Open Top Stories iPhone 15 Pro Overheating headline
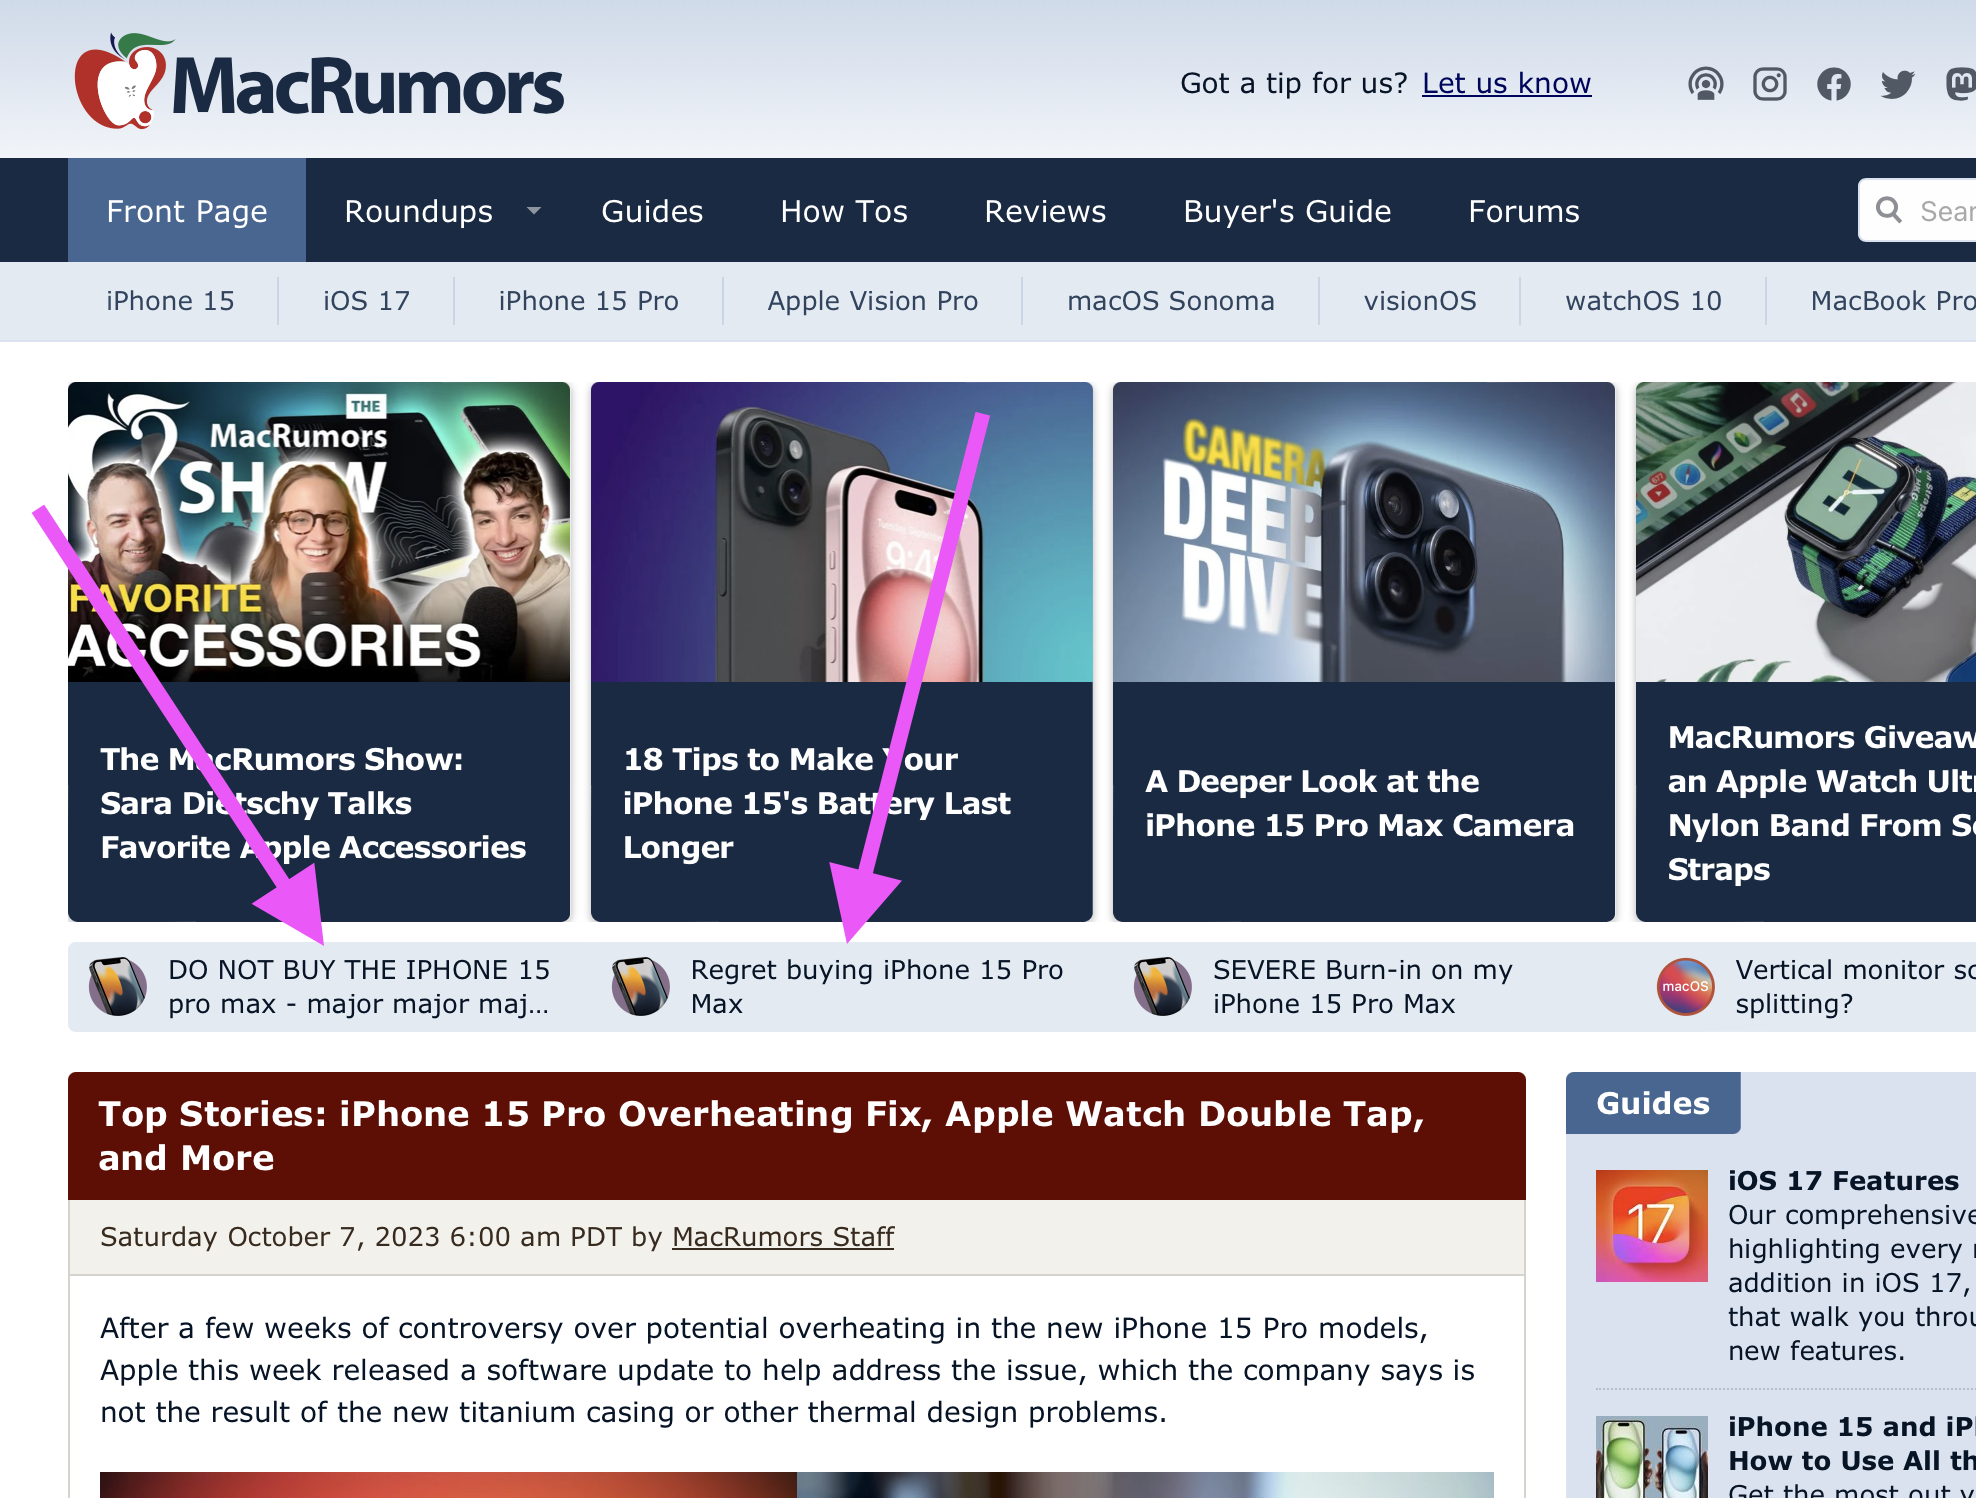The width and height of the screenshot is (1976, 1498). (762, 1136)
